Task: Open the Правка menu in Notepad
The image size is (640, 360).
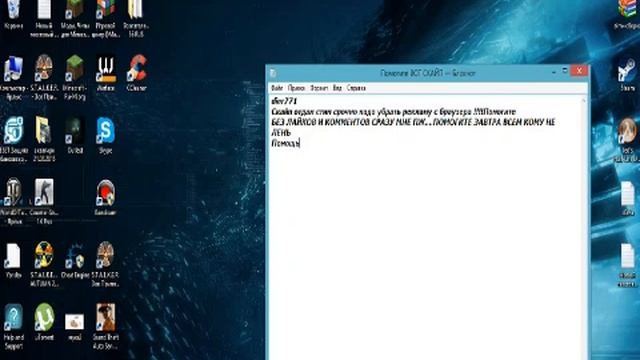Action: pyautogui.click(x=296, y=88)
